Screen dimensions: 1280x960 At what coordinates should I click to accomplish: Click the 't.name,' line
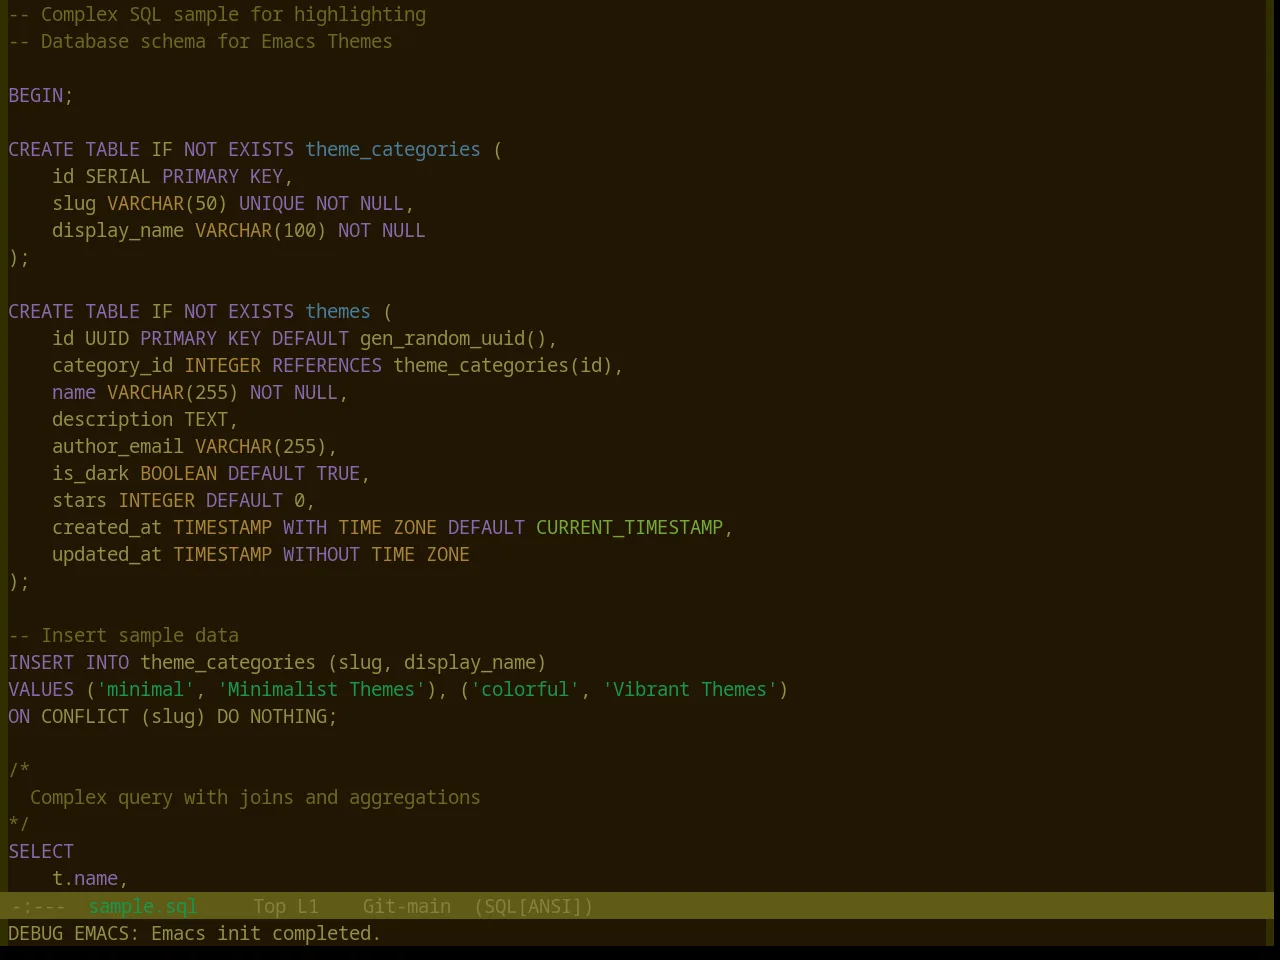point(90,878)
